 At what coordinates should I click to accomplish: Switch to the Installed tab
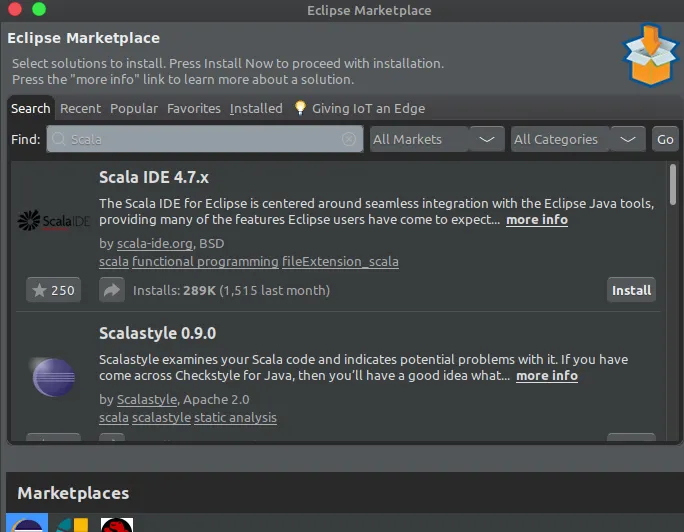click(256, 108)
